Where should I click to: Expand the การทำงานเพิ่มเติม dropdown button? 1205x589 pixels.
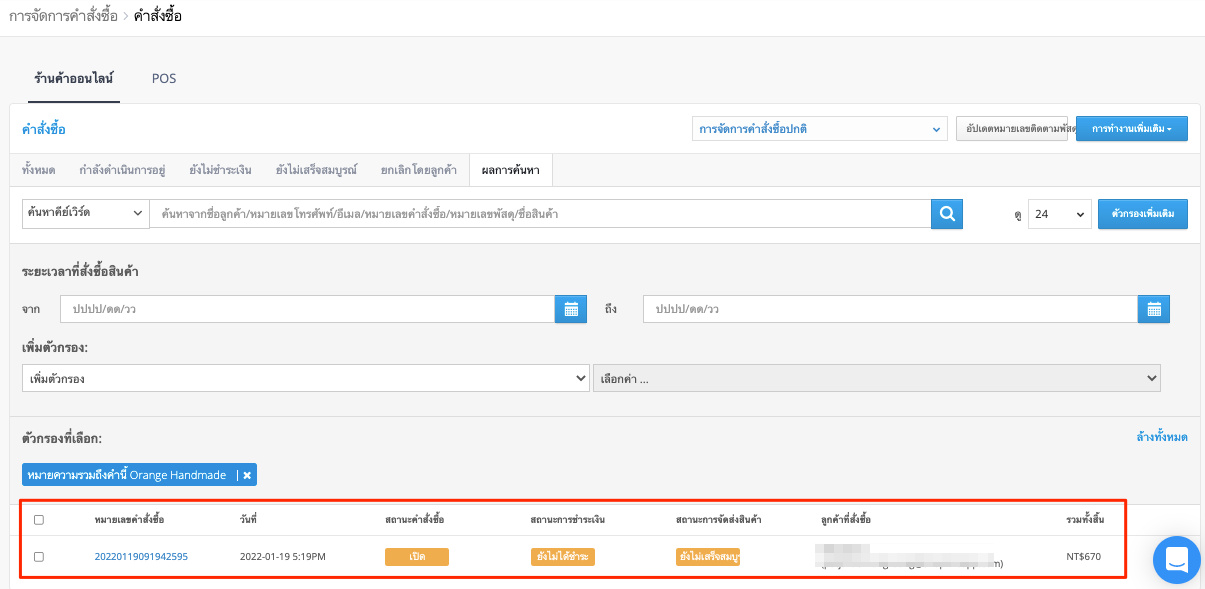1132,129
